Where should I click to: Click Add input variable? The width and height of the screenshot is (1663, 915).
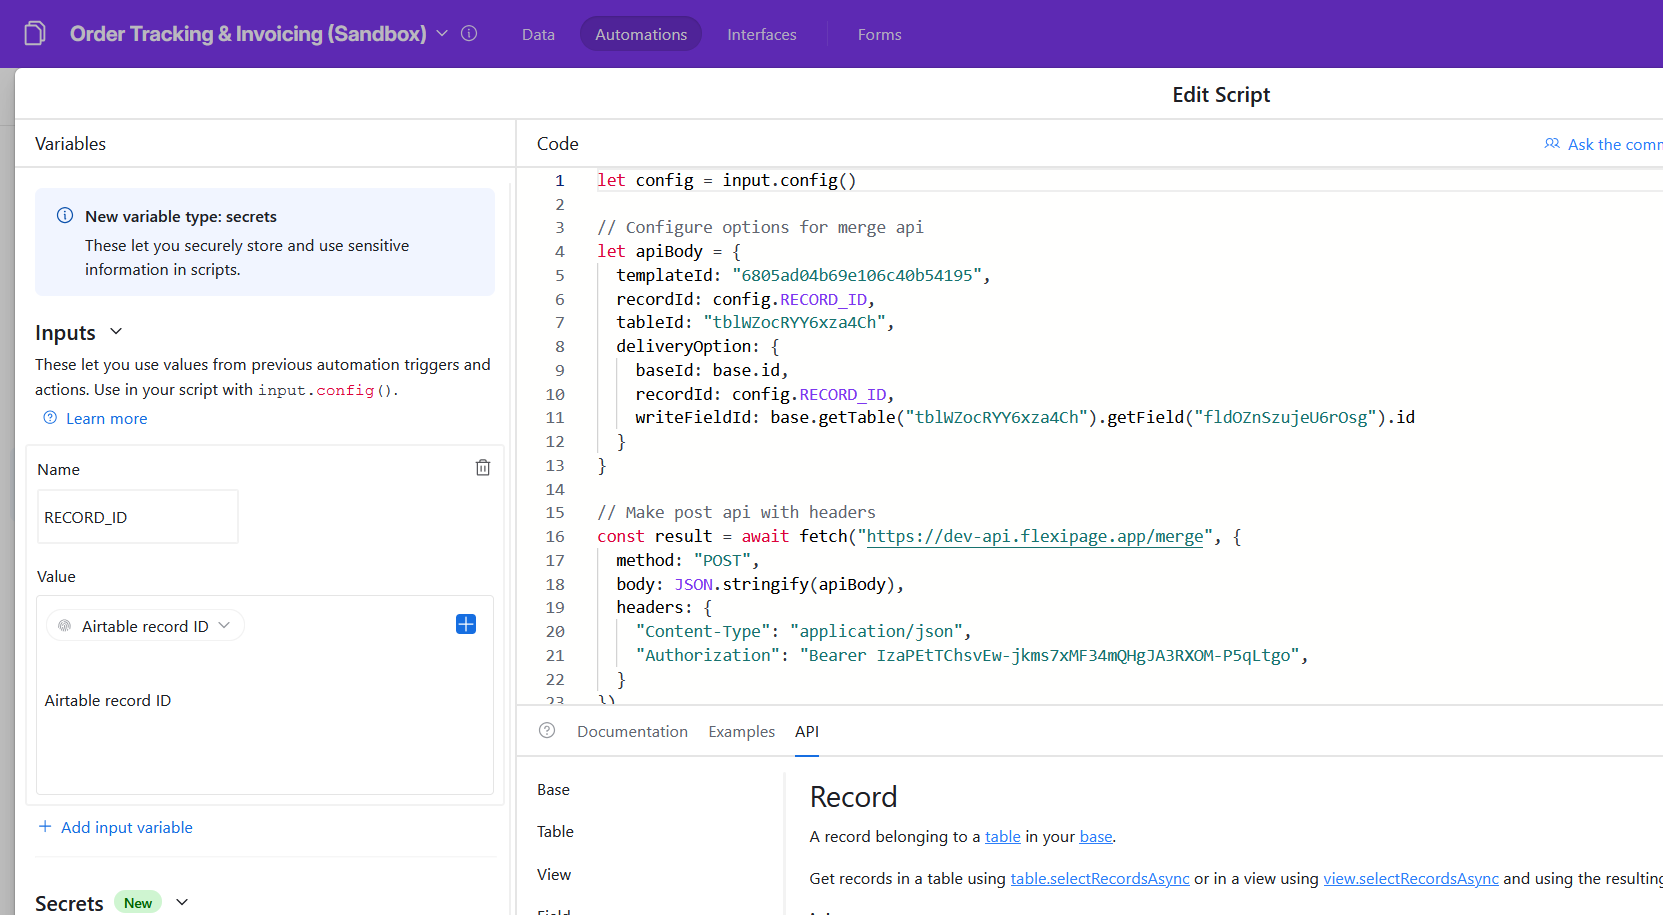[x=127, y=827]
